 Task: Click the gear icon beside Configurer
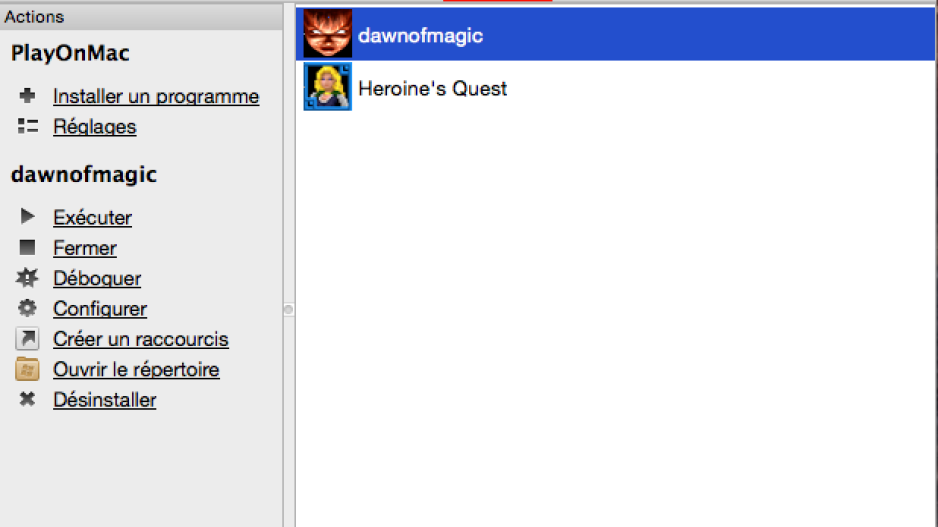point(27,308)
